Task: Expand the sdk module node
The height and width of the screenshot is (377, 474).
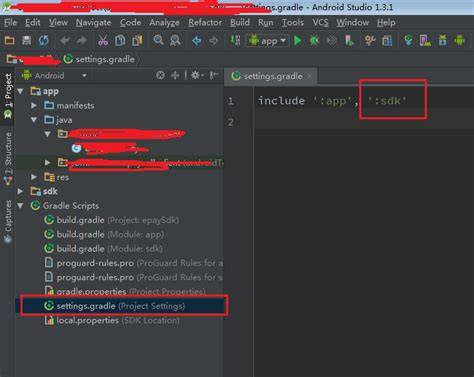Action: [21, 191]
